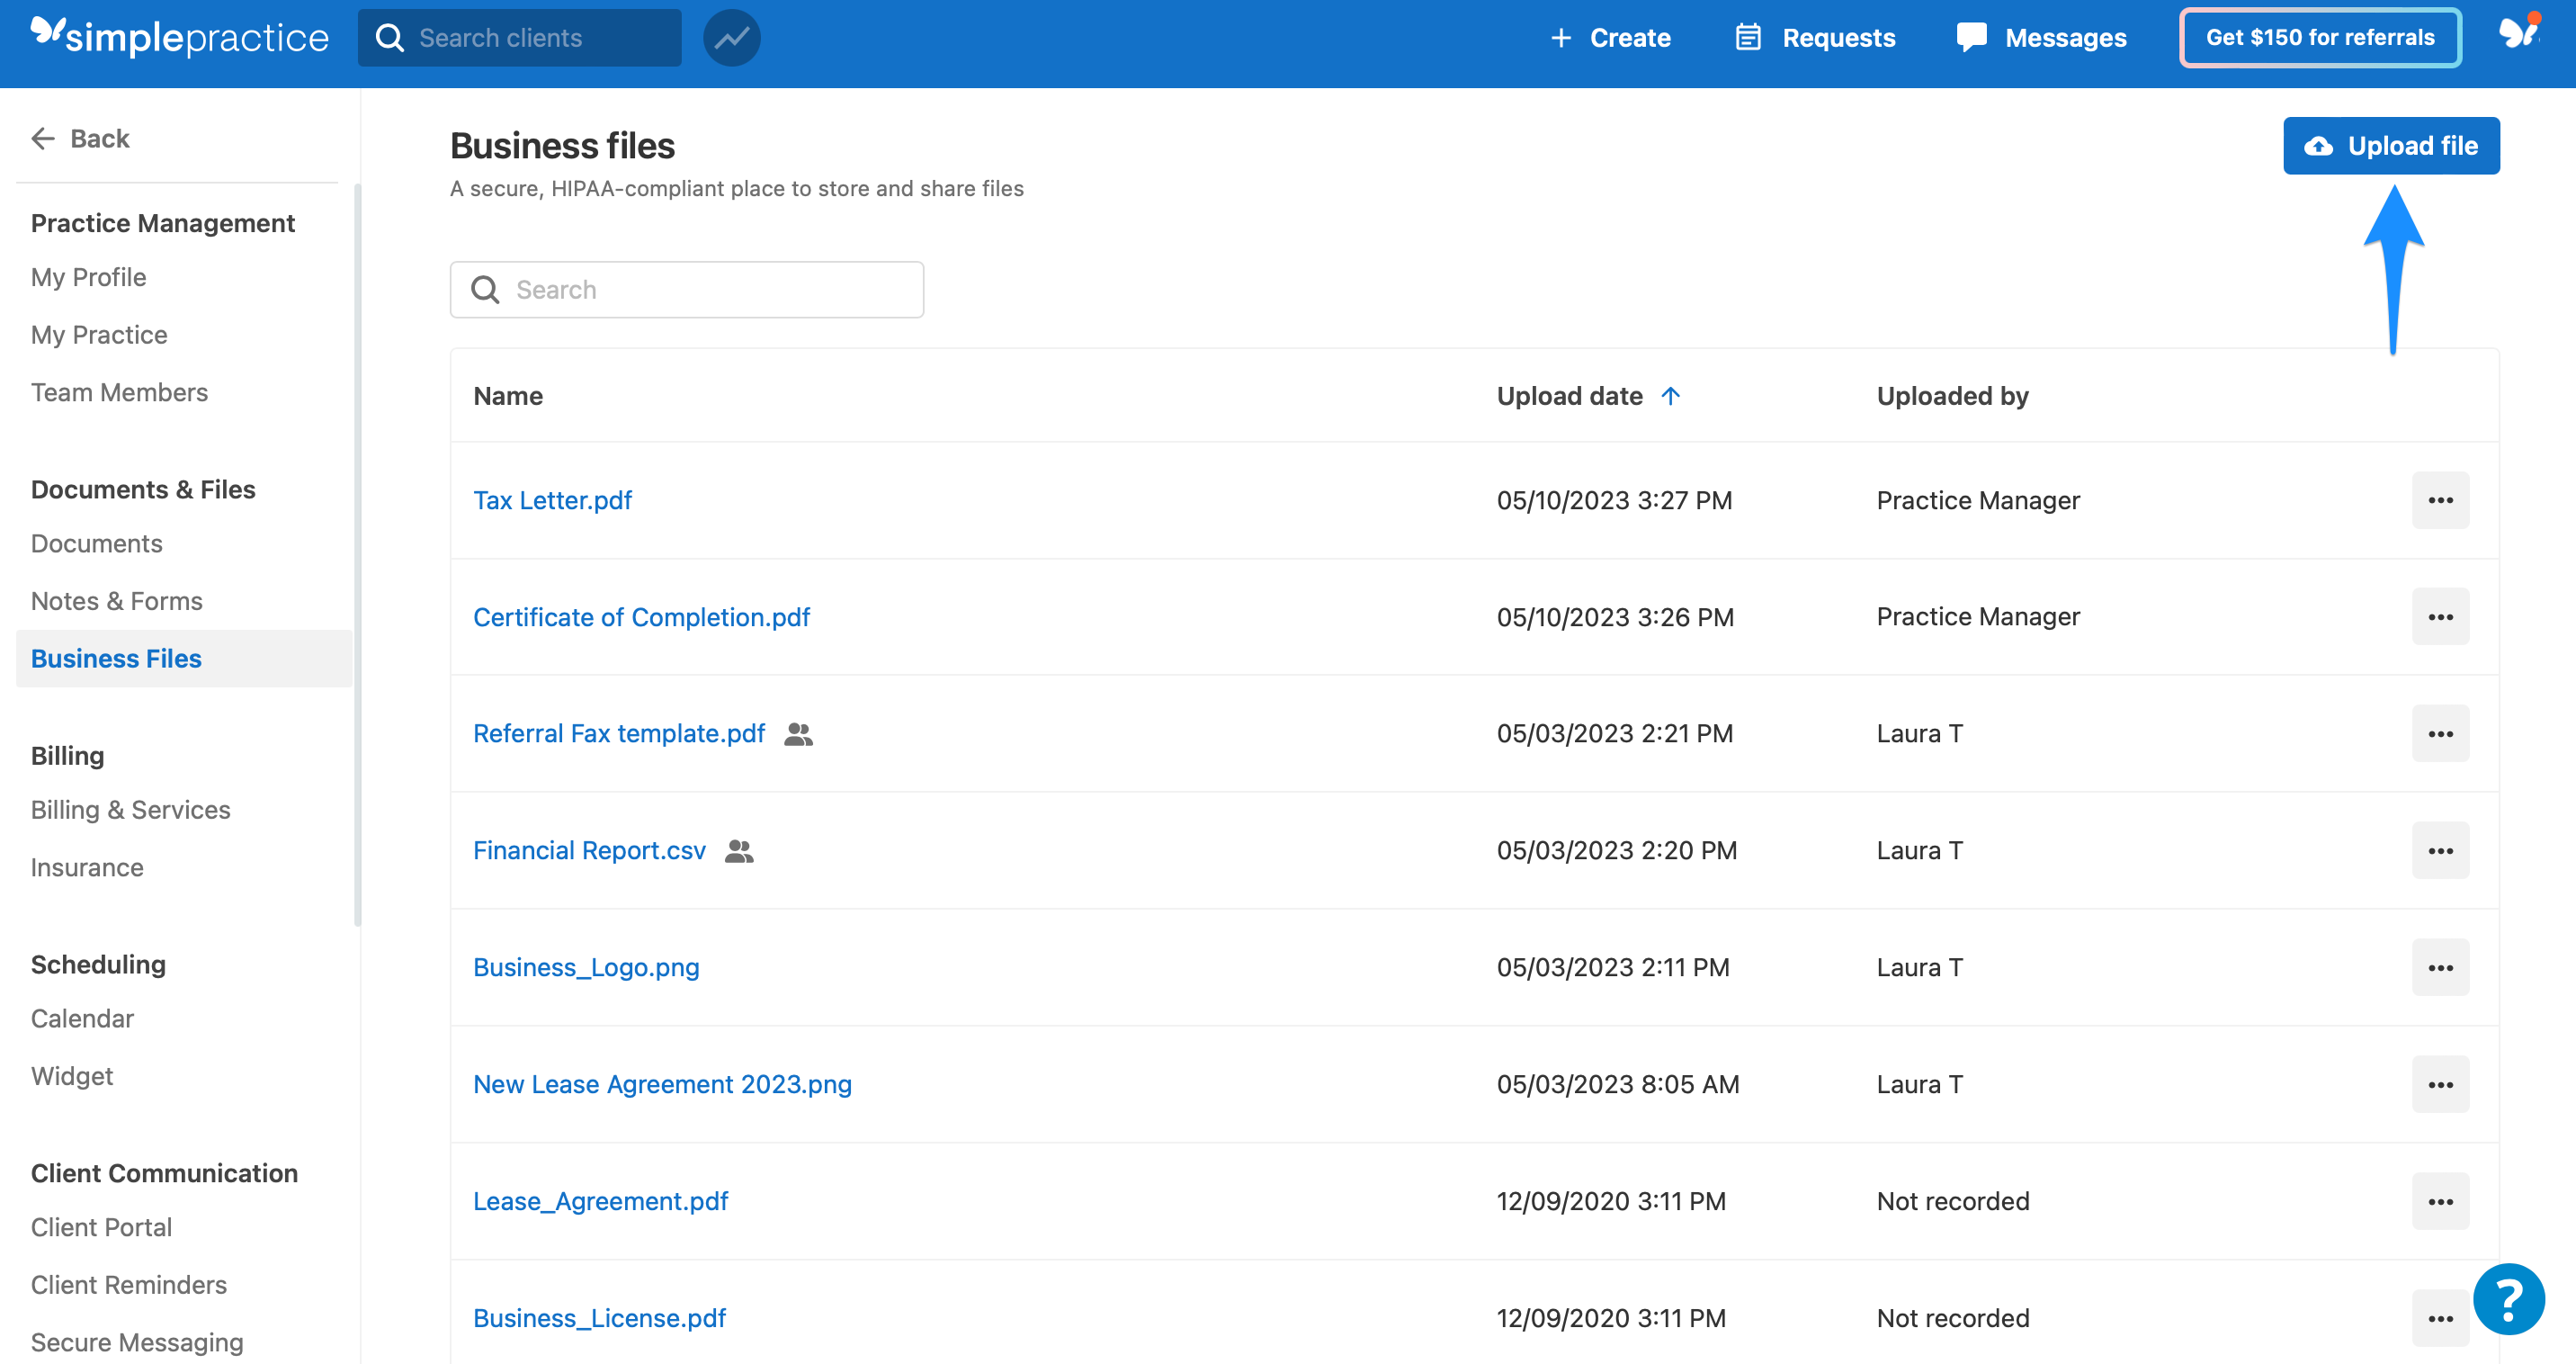Open Calendar under Scheduling
The width and height of the screenshot is (2576, 1364).
pyautogui.click(x=82, y=1018)
